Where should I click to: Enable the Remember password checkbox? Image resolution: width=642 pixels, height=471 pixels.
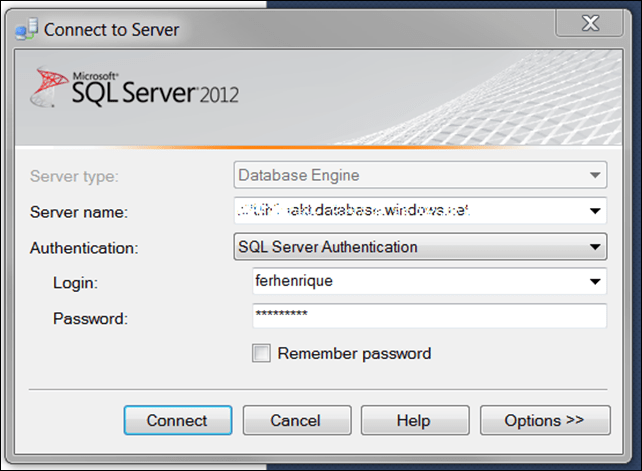pos(262,353)
